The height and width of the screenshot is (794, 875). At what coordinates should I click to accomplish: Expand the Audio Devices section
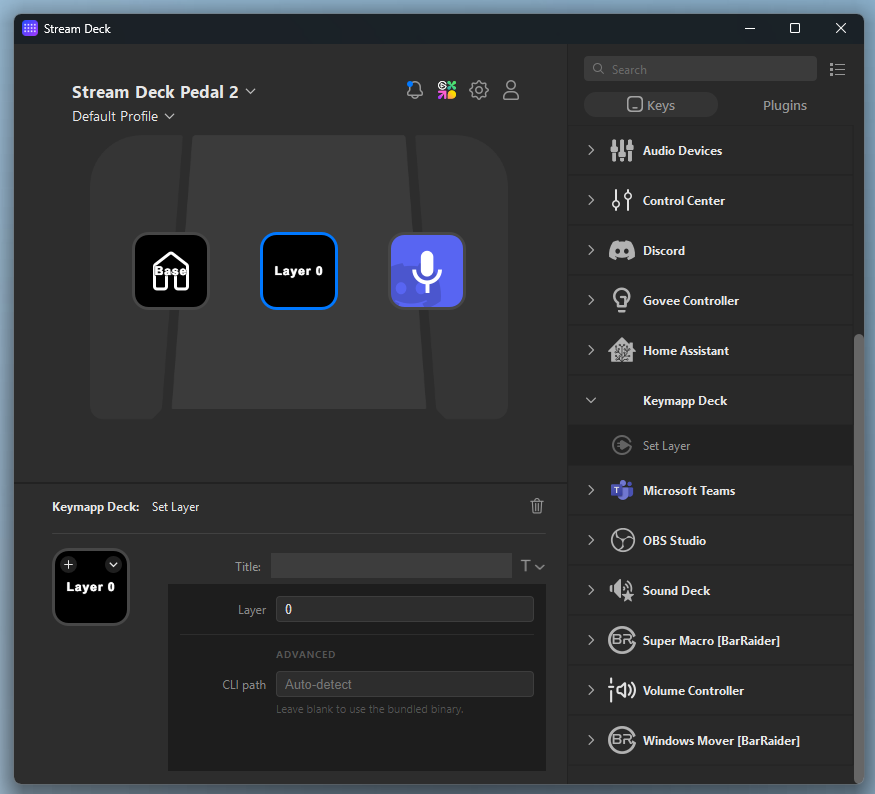click(x=591, y=150)
